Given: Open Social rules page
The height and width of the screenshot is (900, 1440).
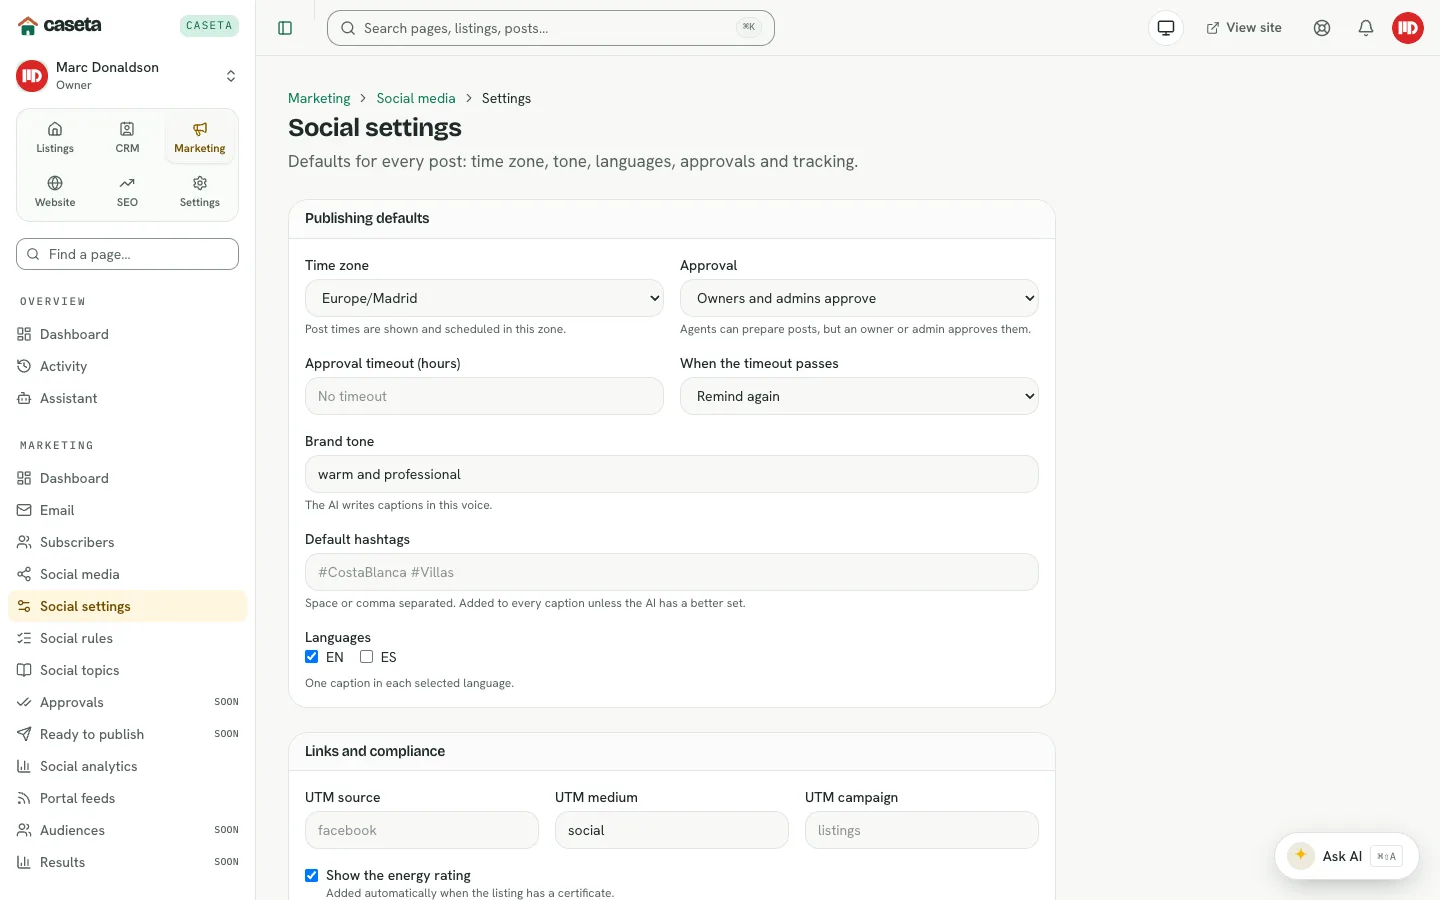Looking at the screenshot, I should [127, 638].
